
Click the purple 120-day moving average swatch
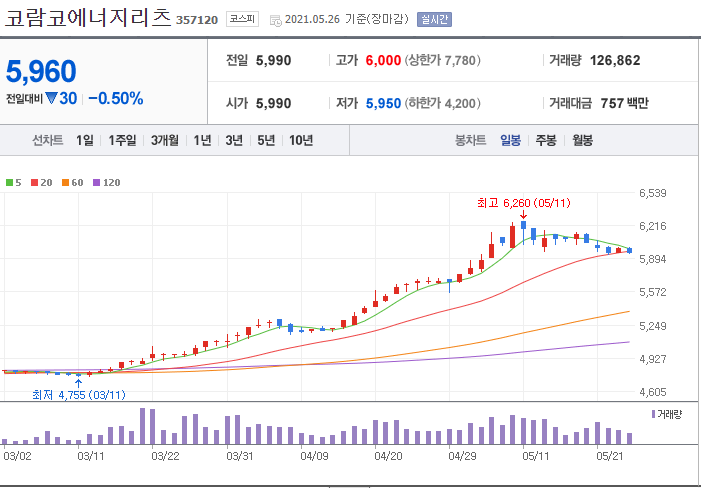(97, 182)
